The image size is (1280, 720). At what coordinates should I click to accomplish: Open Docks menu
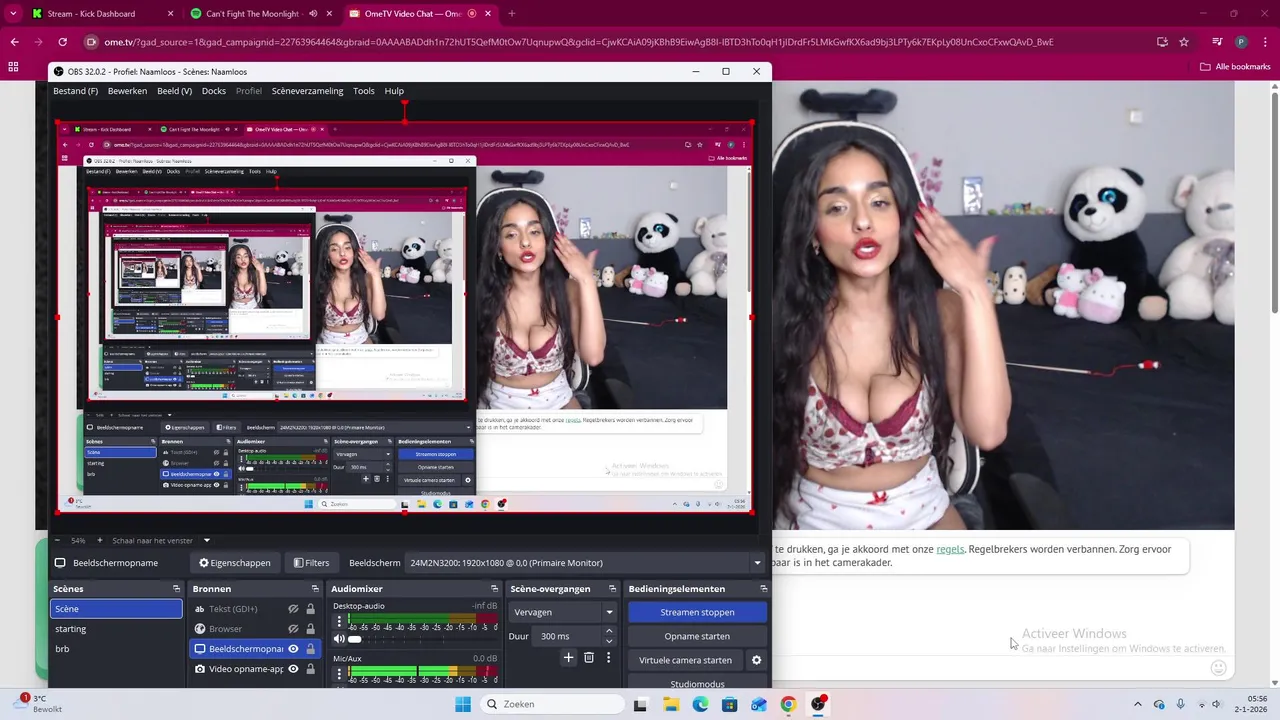pyautogui.click(x=214, y=91)
